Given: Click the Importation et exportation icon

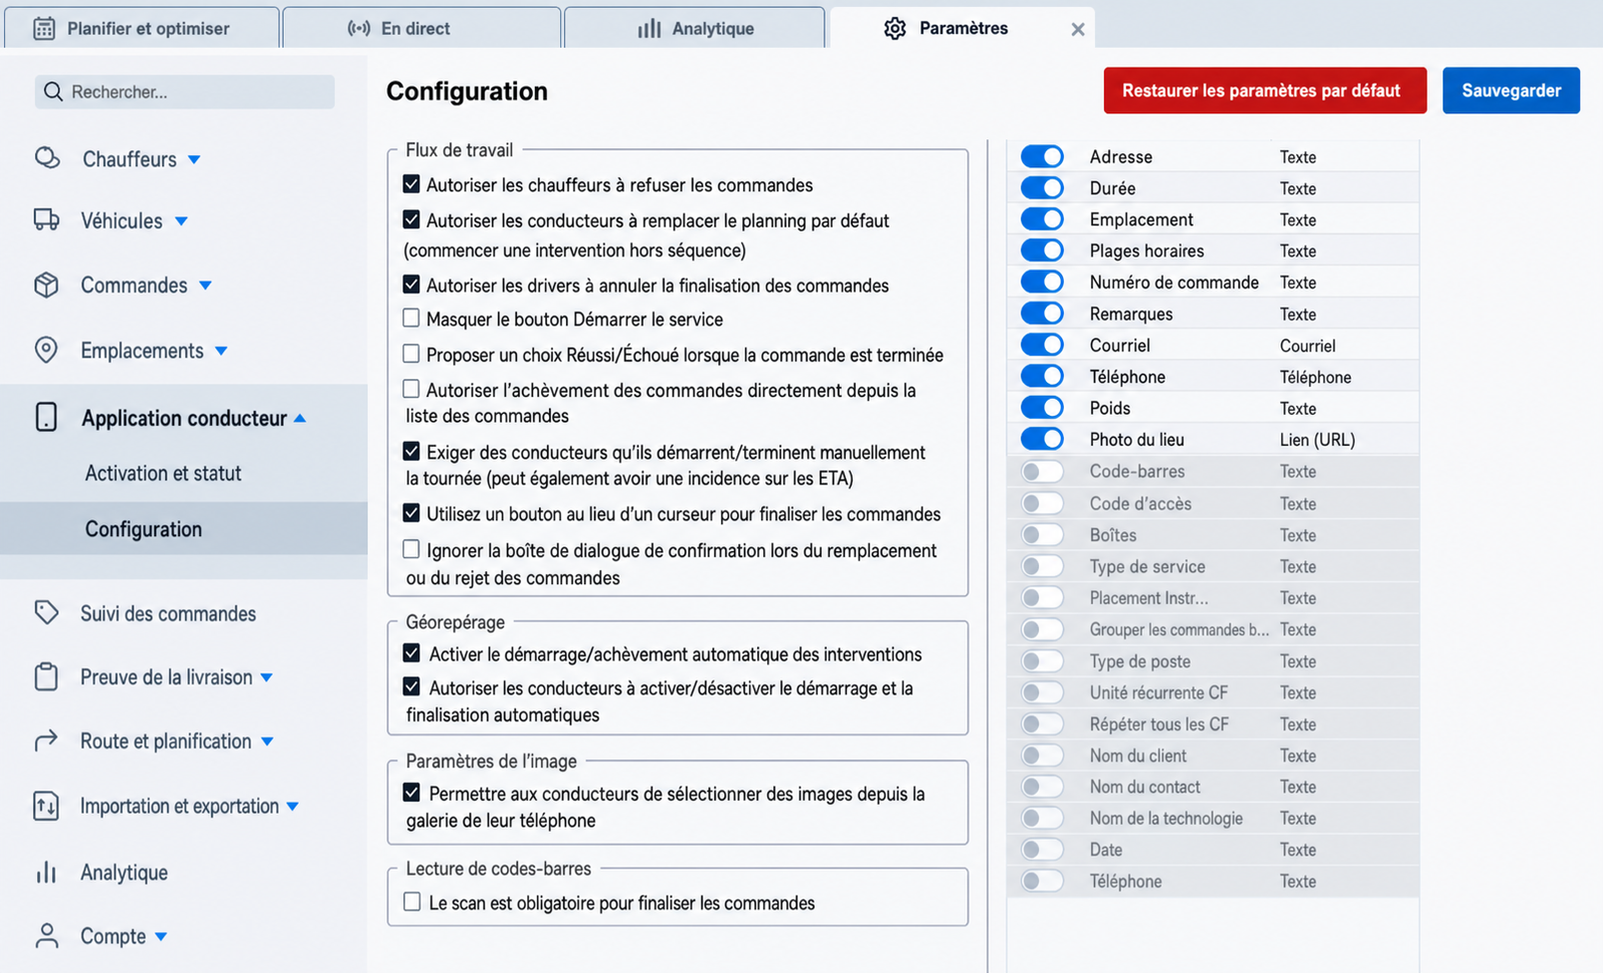Looking at the screenshot, I should tap(46, 805).
